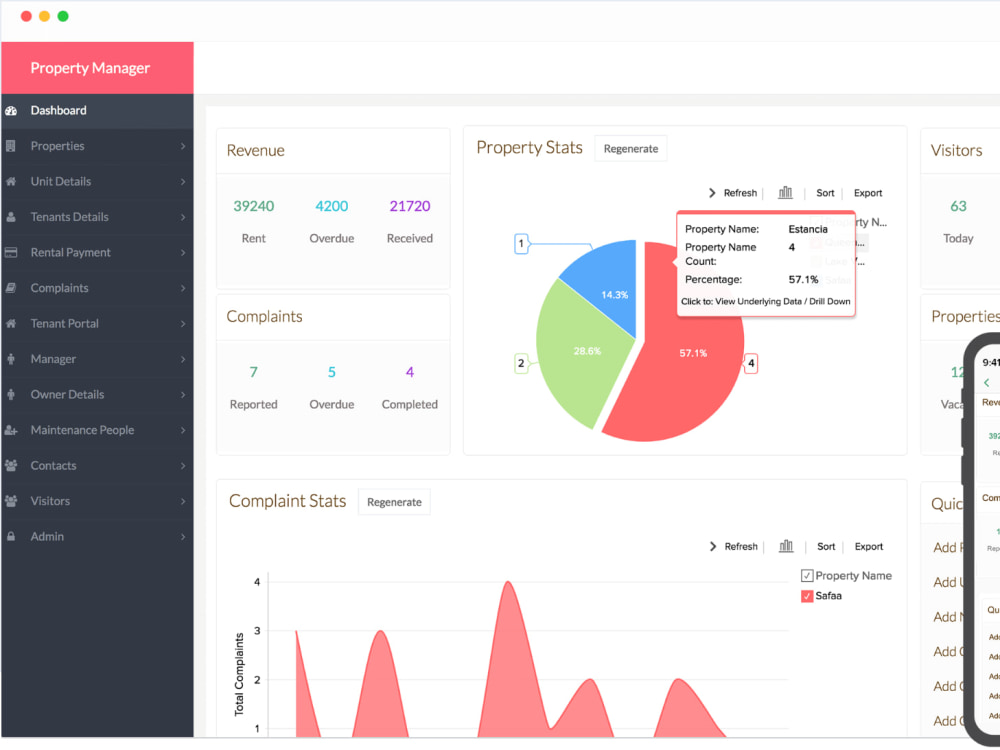The image size is (1000, 750).
Task: Open the Properties menu item
Action: coord(97,146)
